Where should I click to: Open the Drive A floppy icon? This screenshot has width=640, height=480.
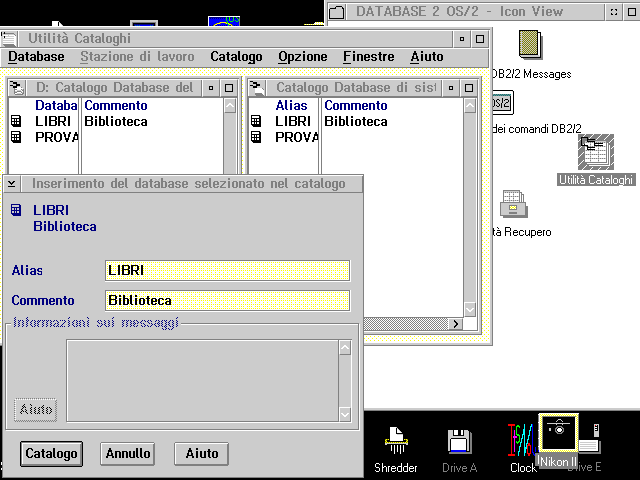(459, 440)
